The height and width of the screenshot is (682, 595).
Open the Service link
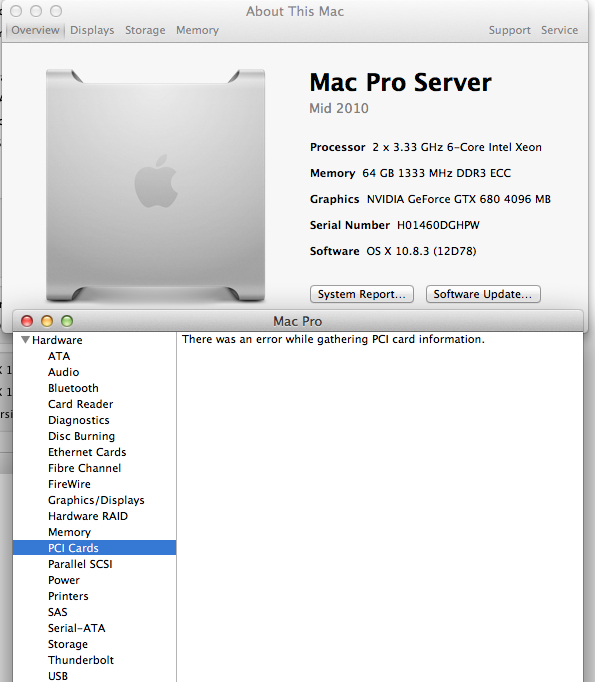click(560, 30)
